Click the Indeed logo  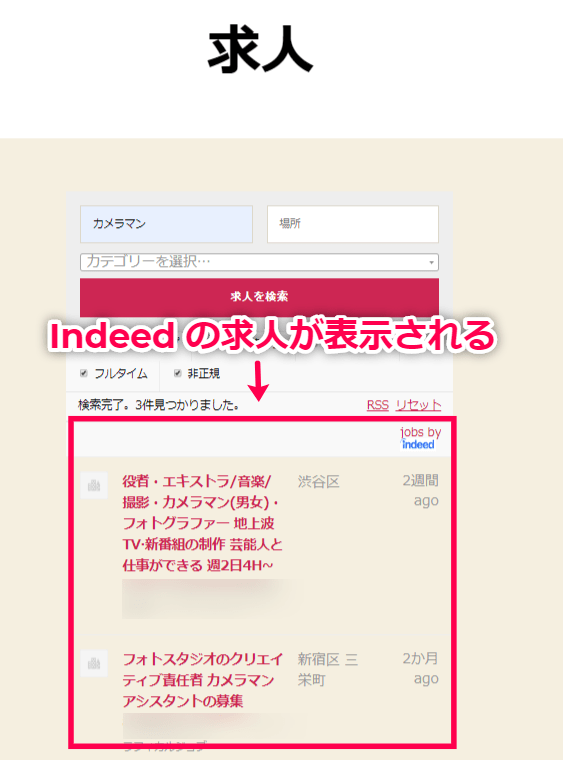click(x=418, y=444)
